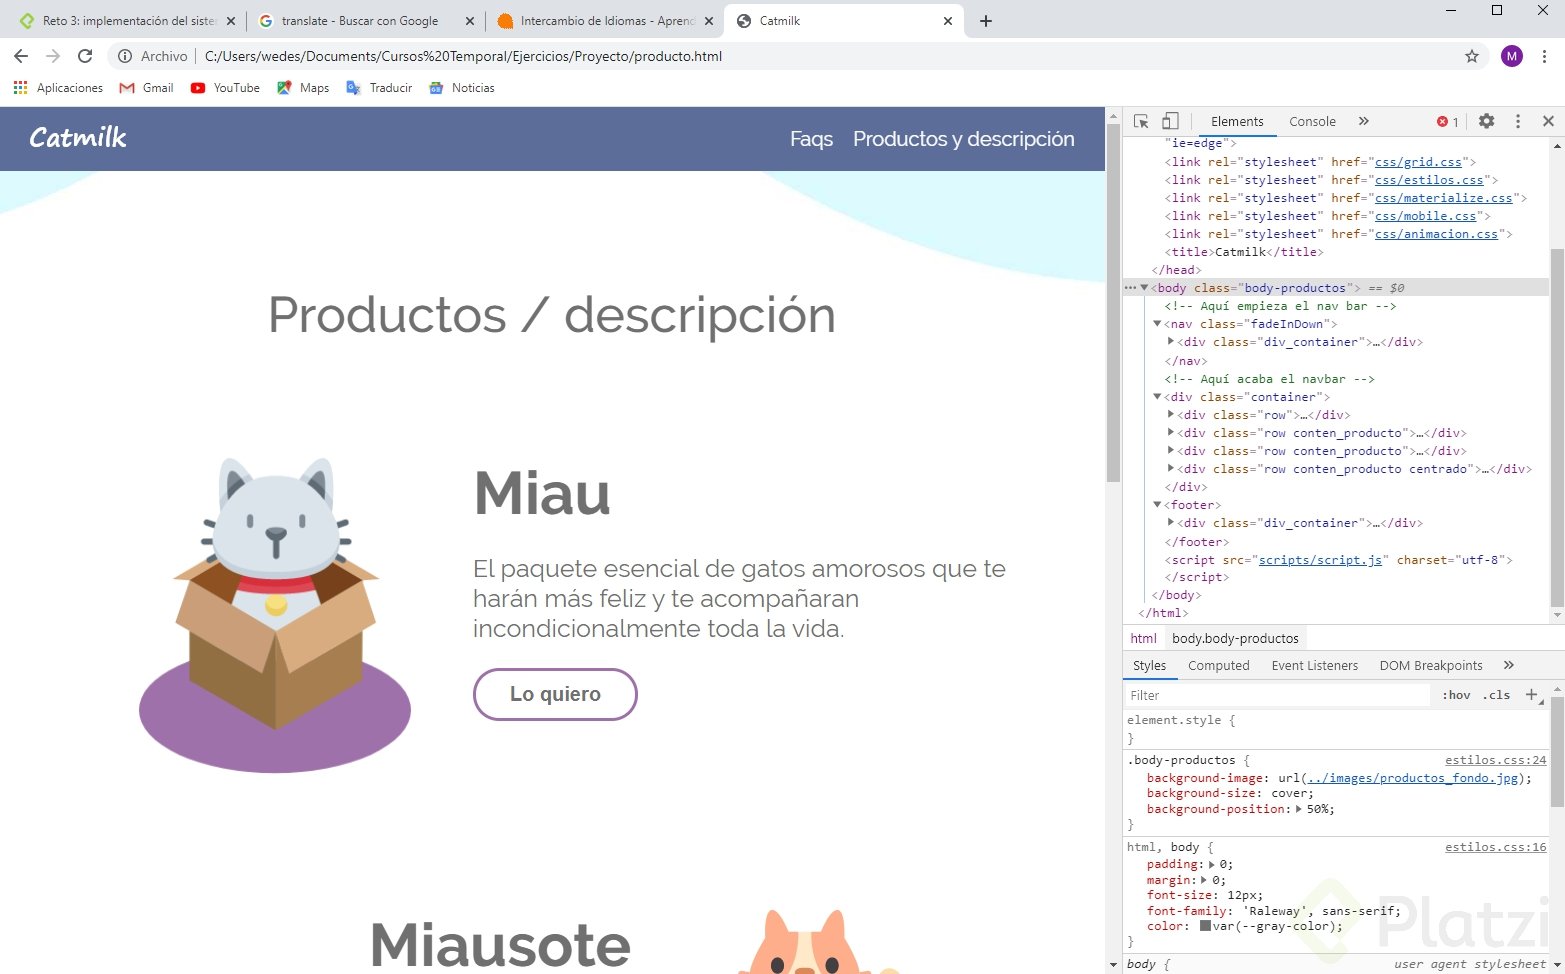Toggle the device toolbar in DevTools
The height and width of the screenshot is (974, 1565).
1170,121
